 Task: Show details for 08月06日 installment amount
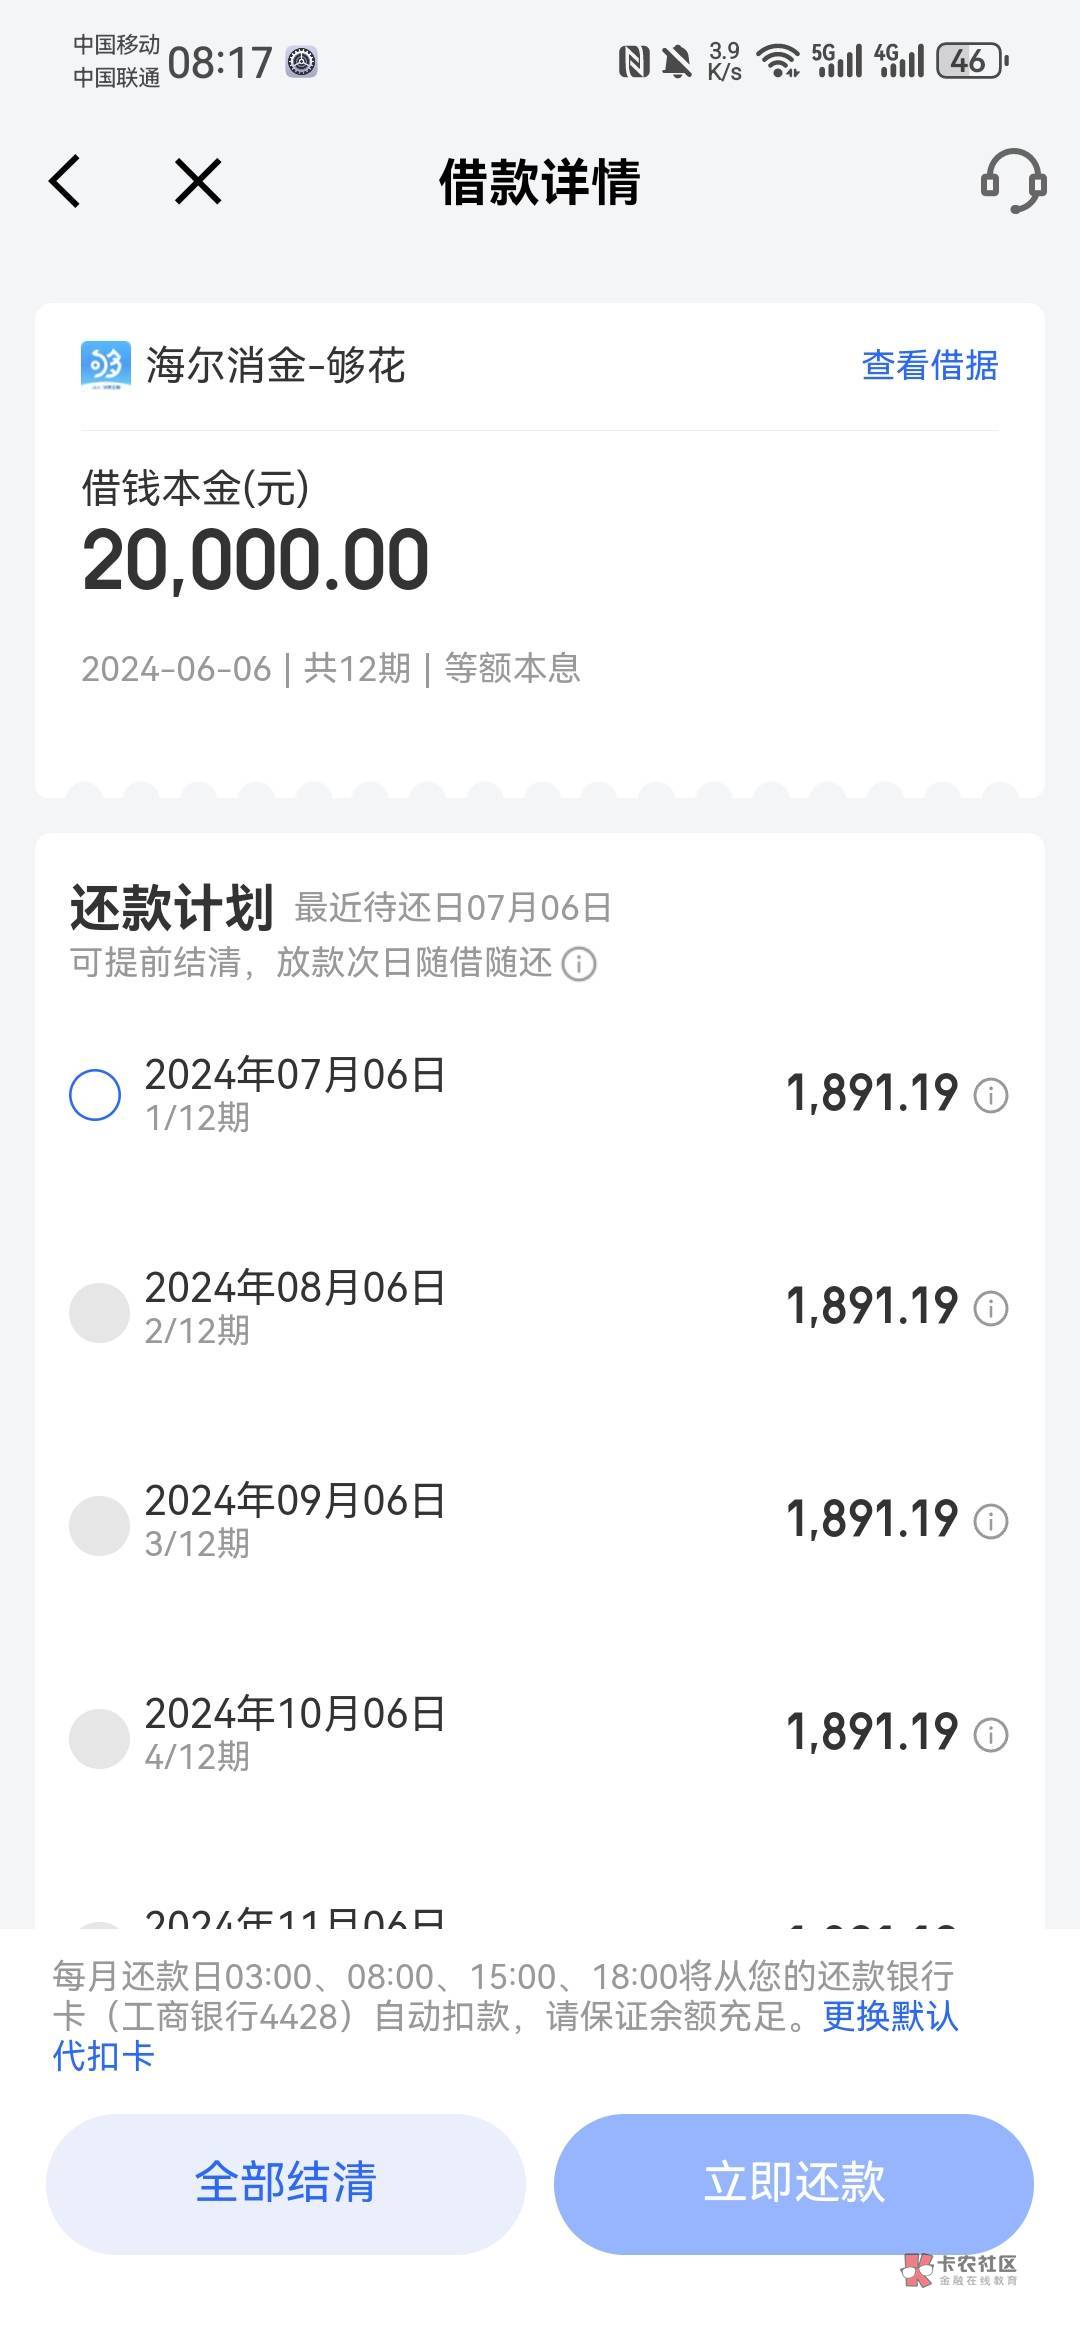point(991,1308)
